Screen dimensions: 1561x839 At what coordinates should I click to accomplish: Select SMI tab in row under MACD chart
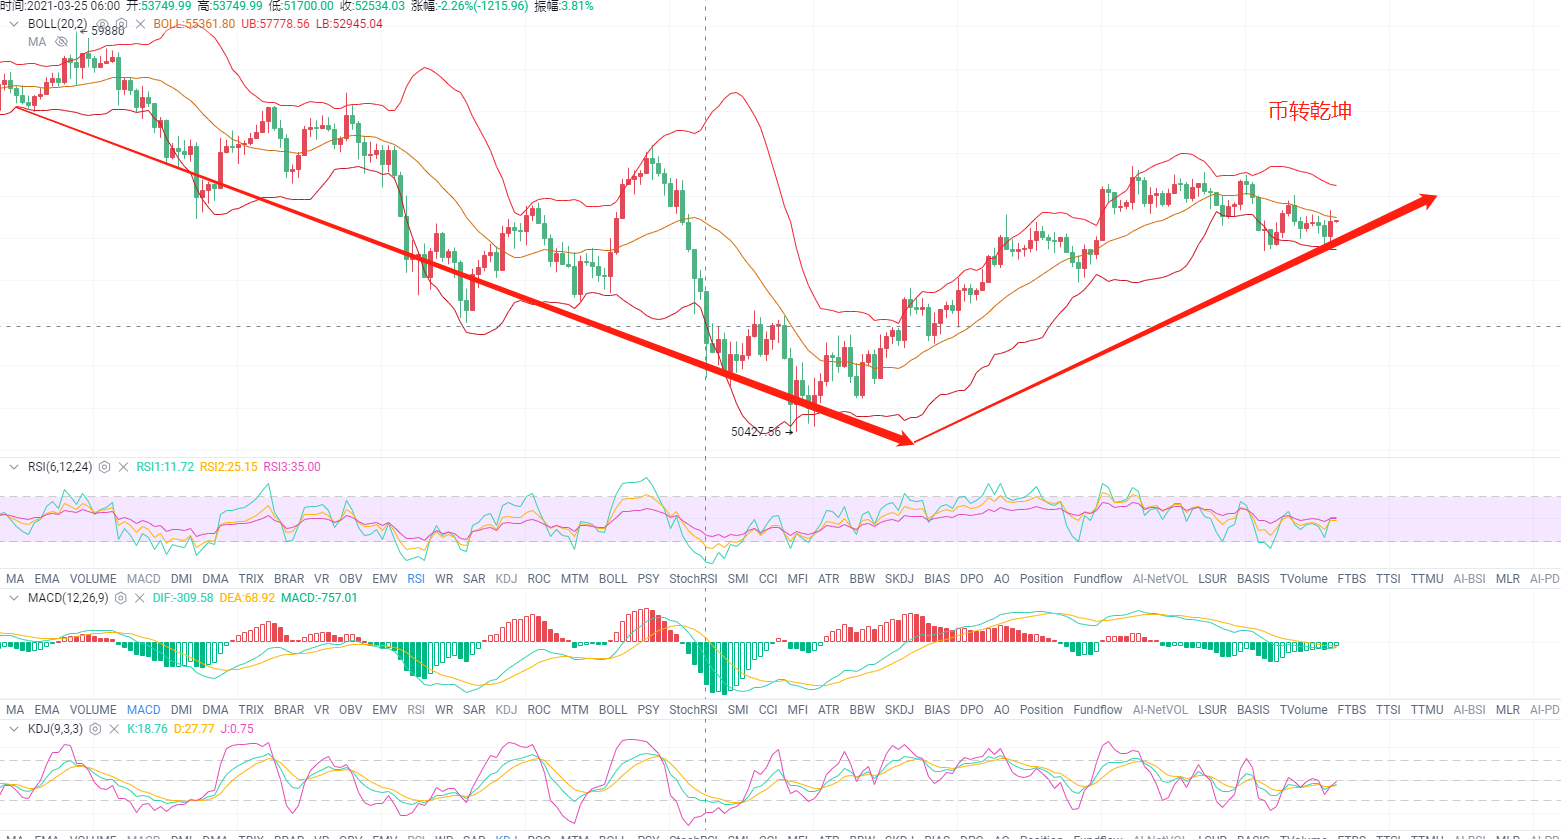pyautogui.click(x=738, y=710)
